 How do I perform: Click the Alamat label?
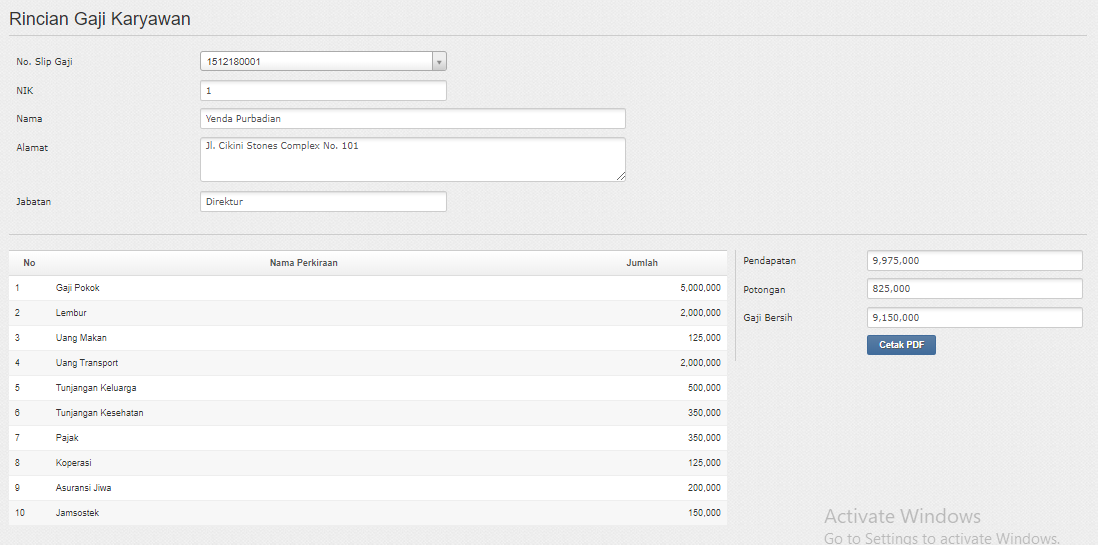pyautogui.click(x=32, y=148)
